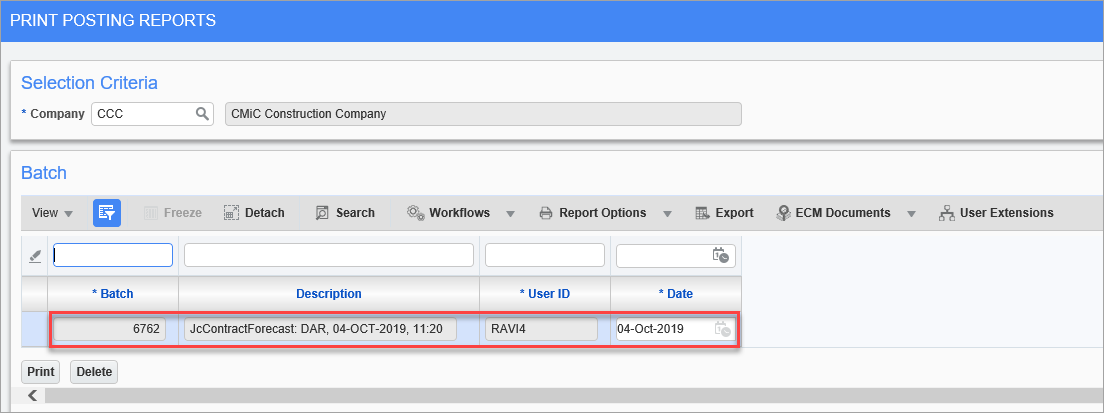Click the Export toolbar button
The width and height of the screenshot is (1104, 413).
click(x=724, y=212)
